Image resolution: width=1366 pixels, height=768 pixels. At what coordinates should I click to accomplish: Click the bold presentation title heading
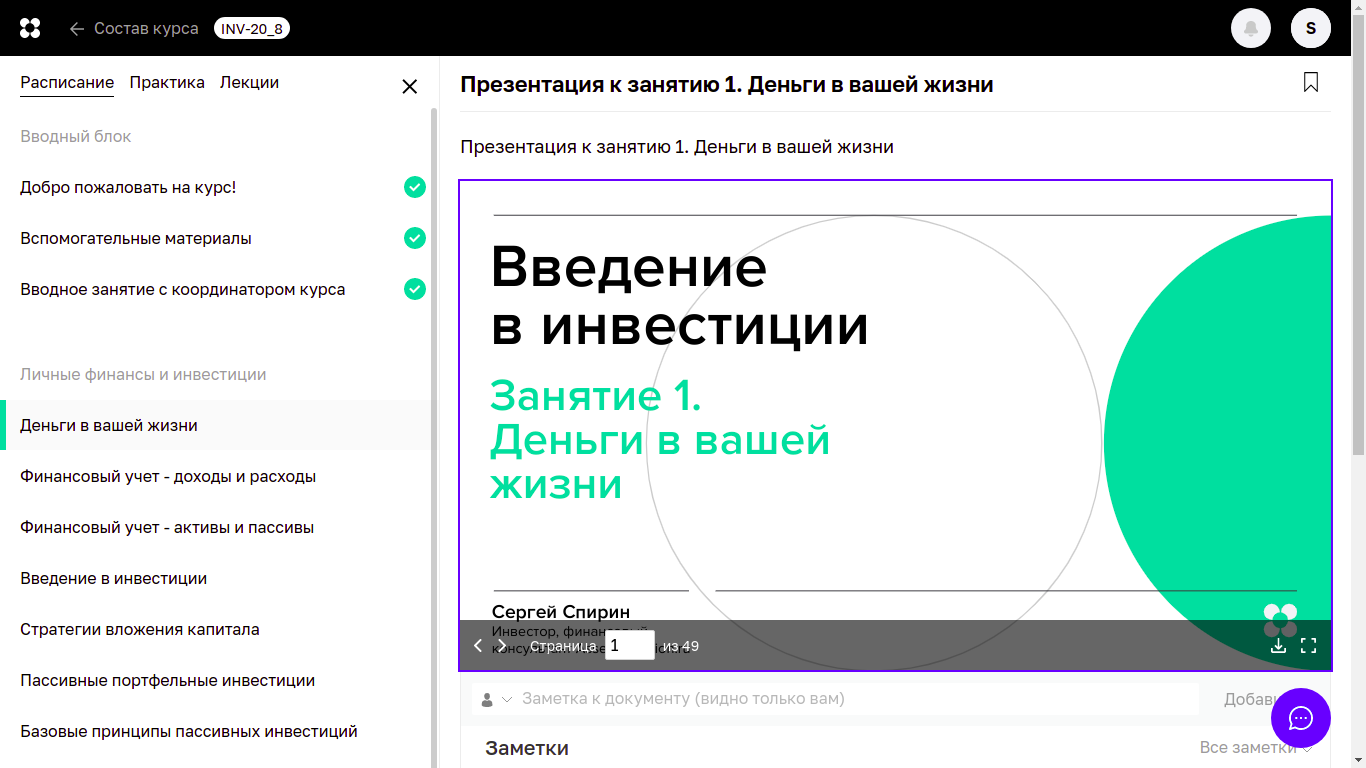pos(727,84)
